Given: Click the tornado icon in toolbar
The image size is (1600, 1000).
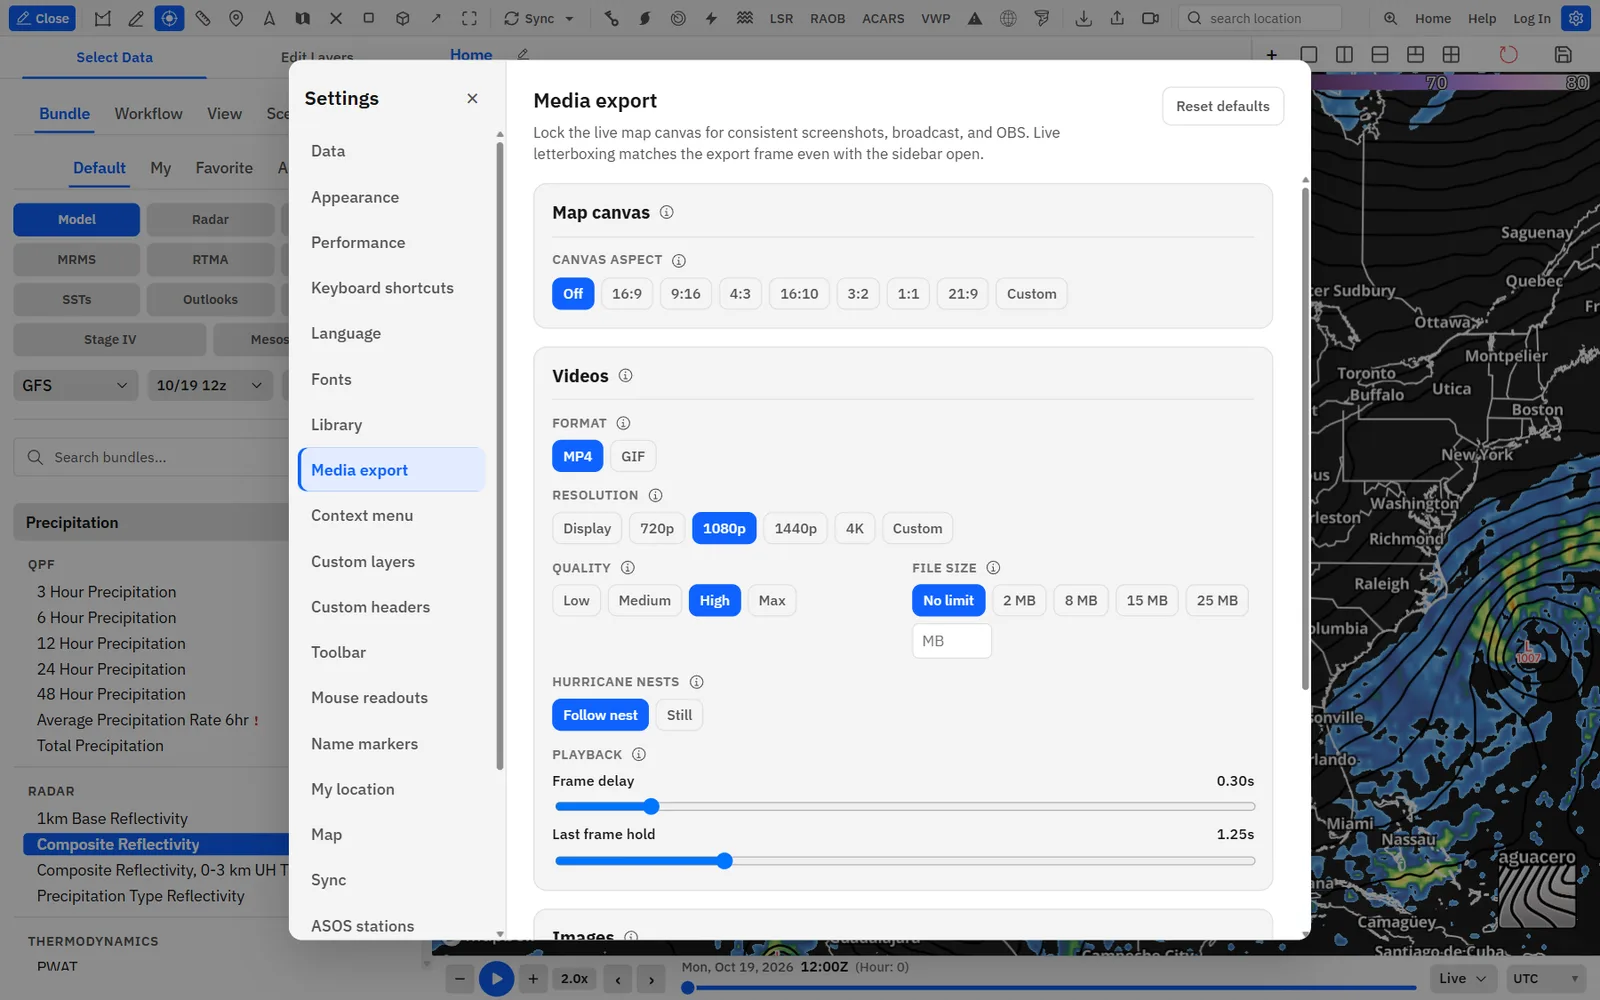Looking at the screenshot, I should (1042, 18).
